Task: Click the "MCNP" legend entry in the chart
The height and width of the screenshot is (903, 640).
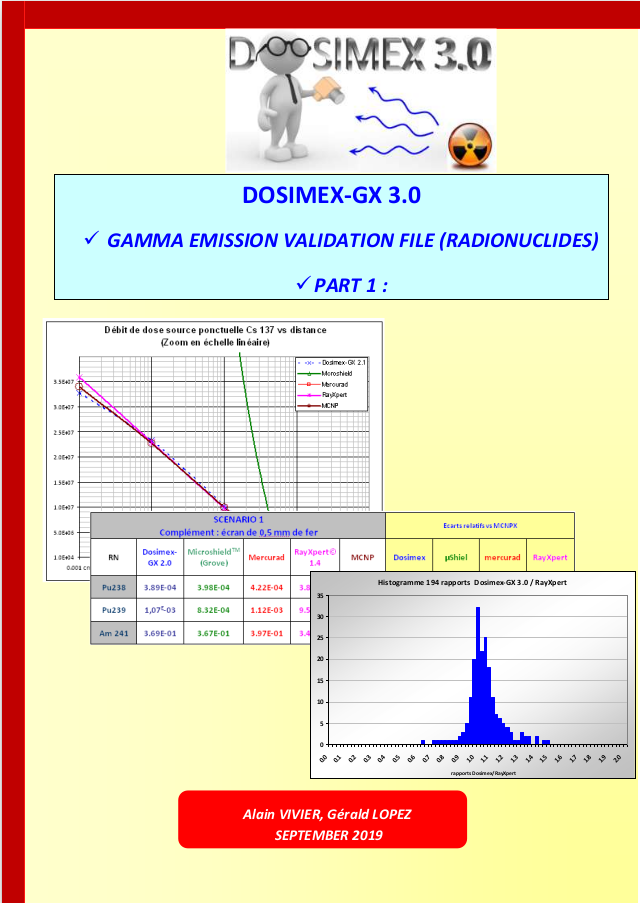Action: [319, 405]
